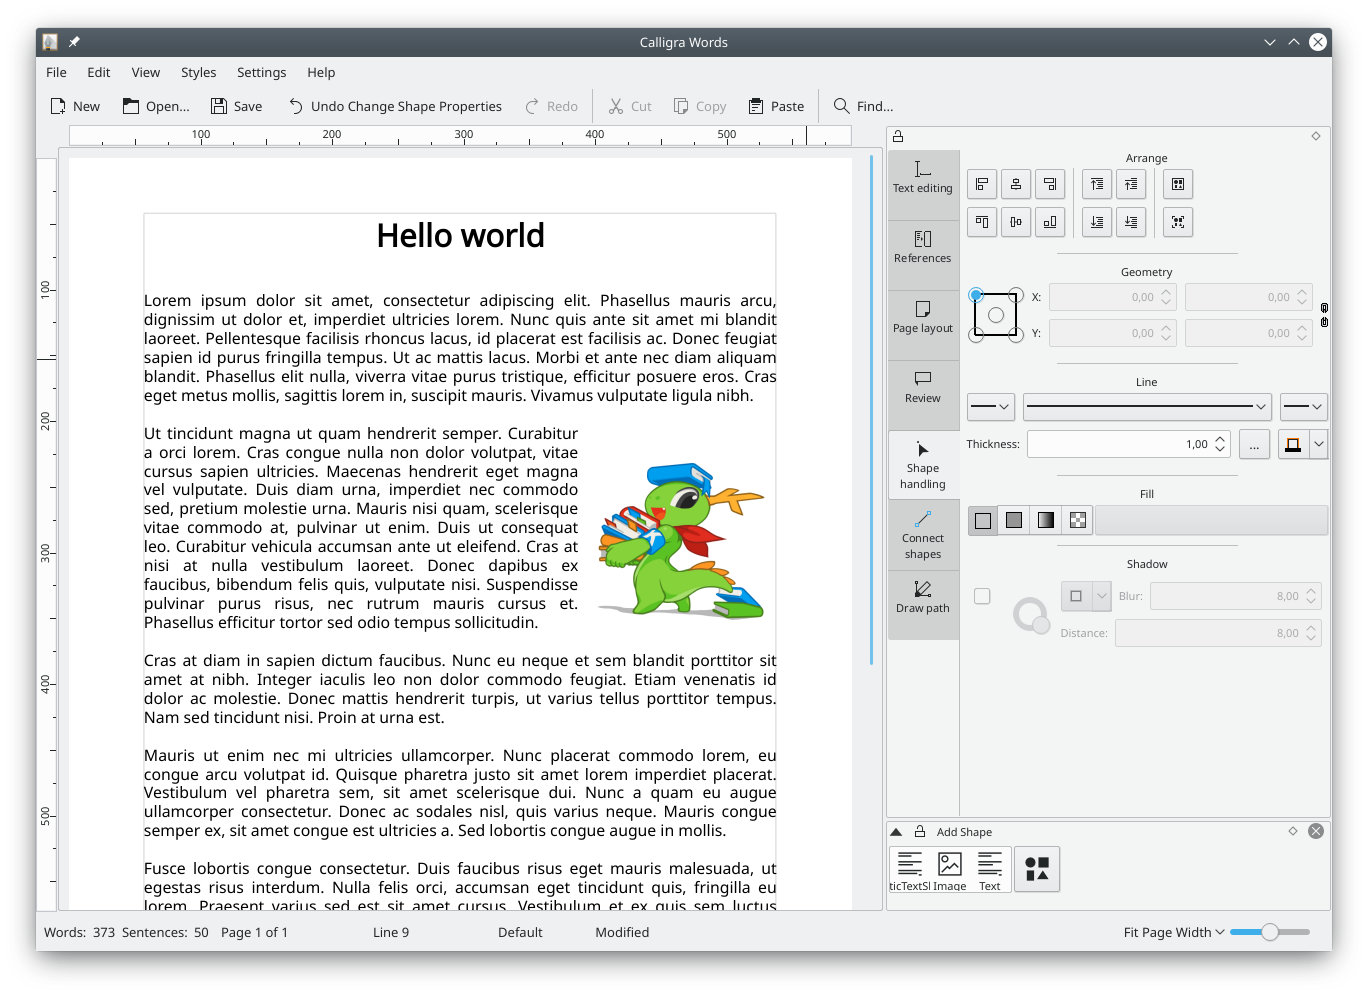Click Undo Change Shape Properties
The image size is (1368, 995).
[x=395, y=106]
